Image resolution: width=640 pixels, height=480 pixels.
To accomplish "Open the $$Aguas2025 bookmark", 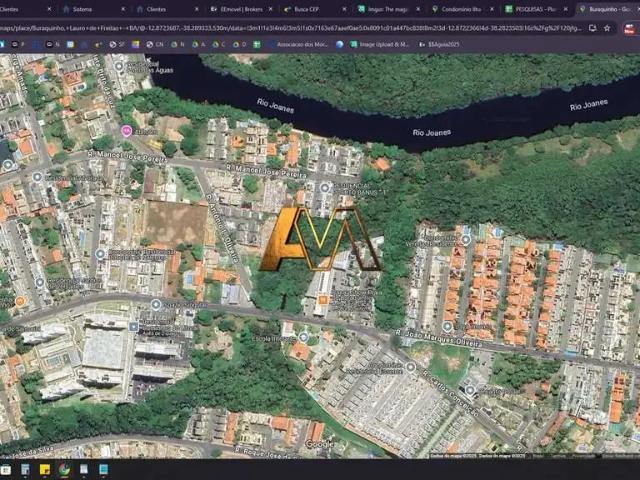I will tap(439, 44).
